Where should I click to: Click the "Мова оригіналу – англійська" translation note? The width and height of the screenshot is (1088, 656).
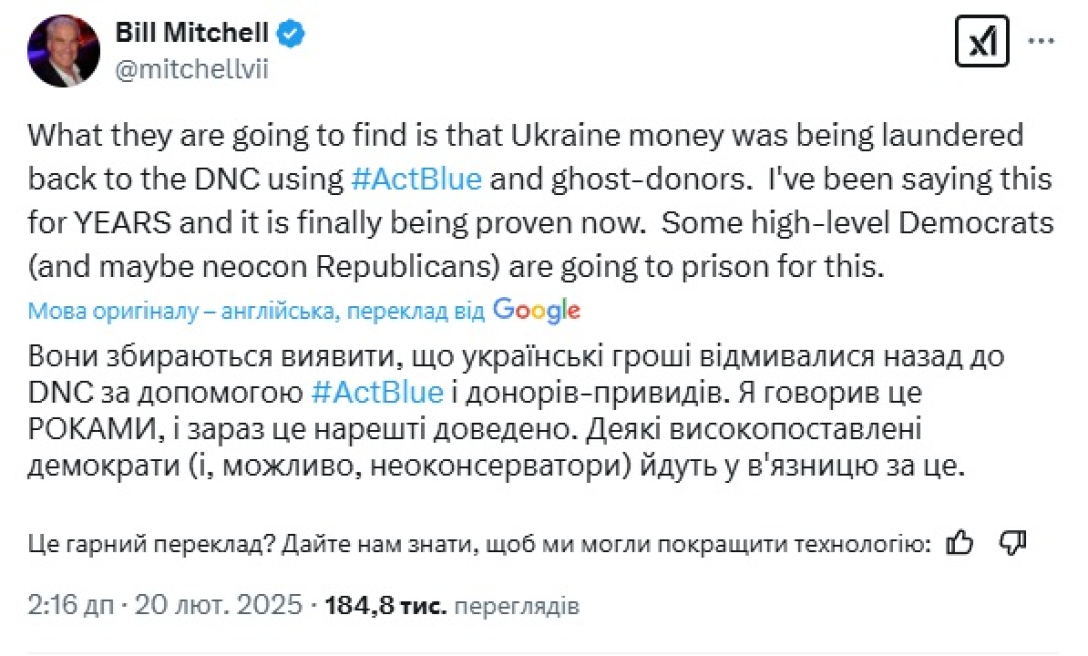180,311
